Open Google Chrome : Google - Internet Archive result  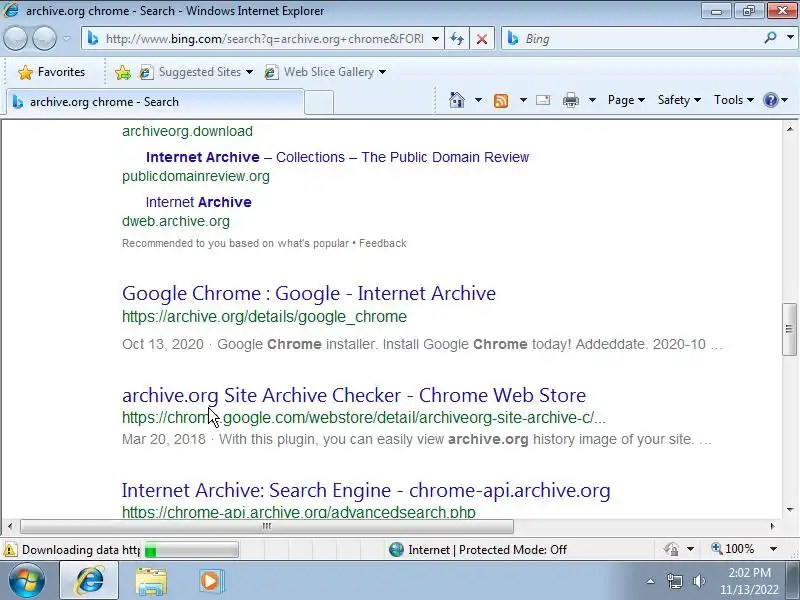[x=309, y=293]
